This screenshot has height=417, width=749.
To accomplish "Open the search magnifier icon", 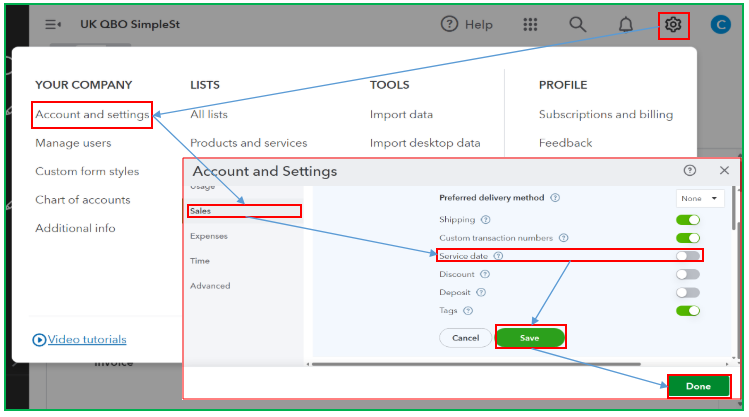I will click(578, 24).
